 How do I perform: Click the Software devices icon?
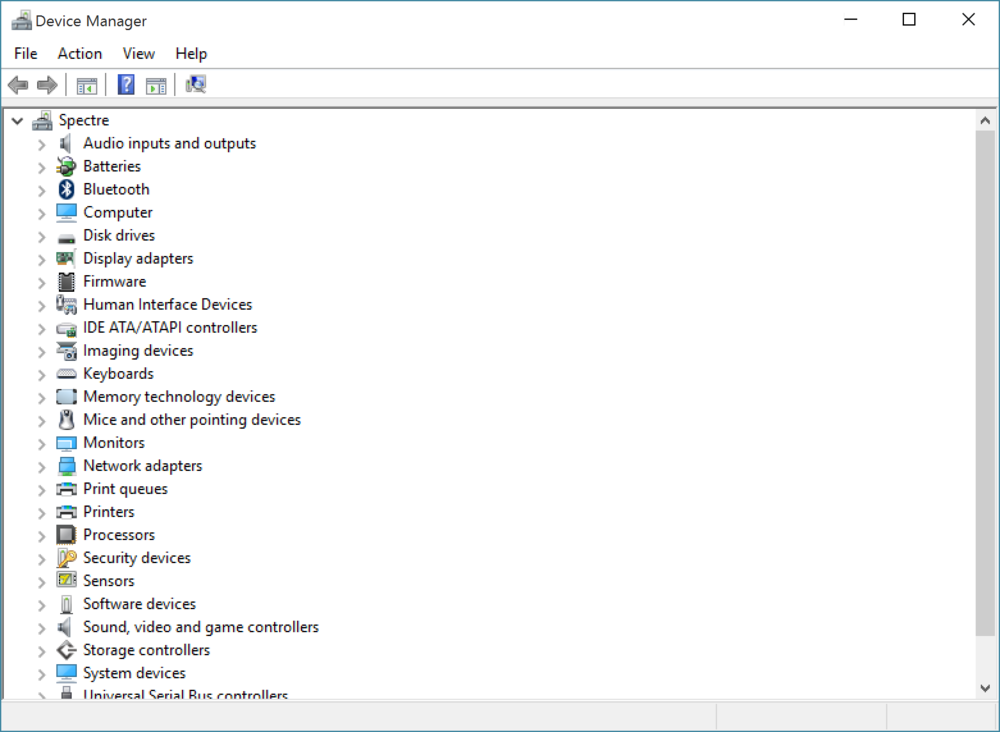click(x=66, y=604)
